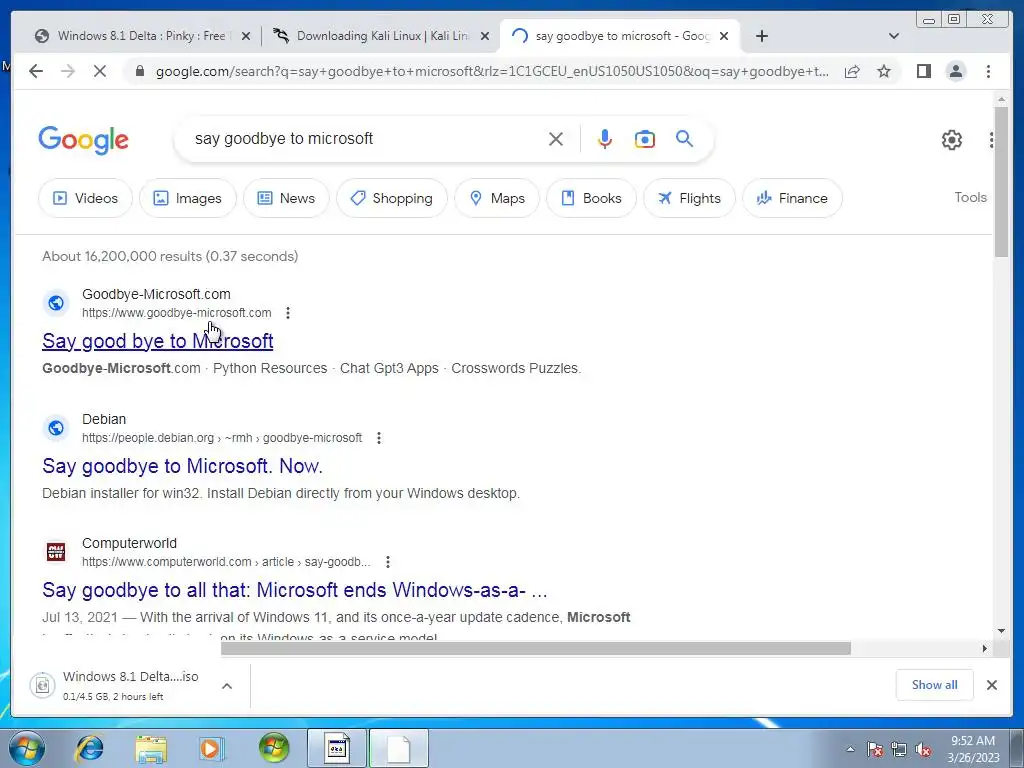Open the Action Center flag icon

(x=874, y=750)
